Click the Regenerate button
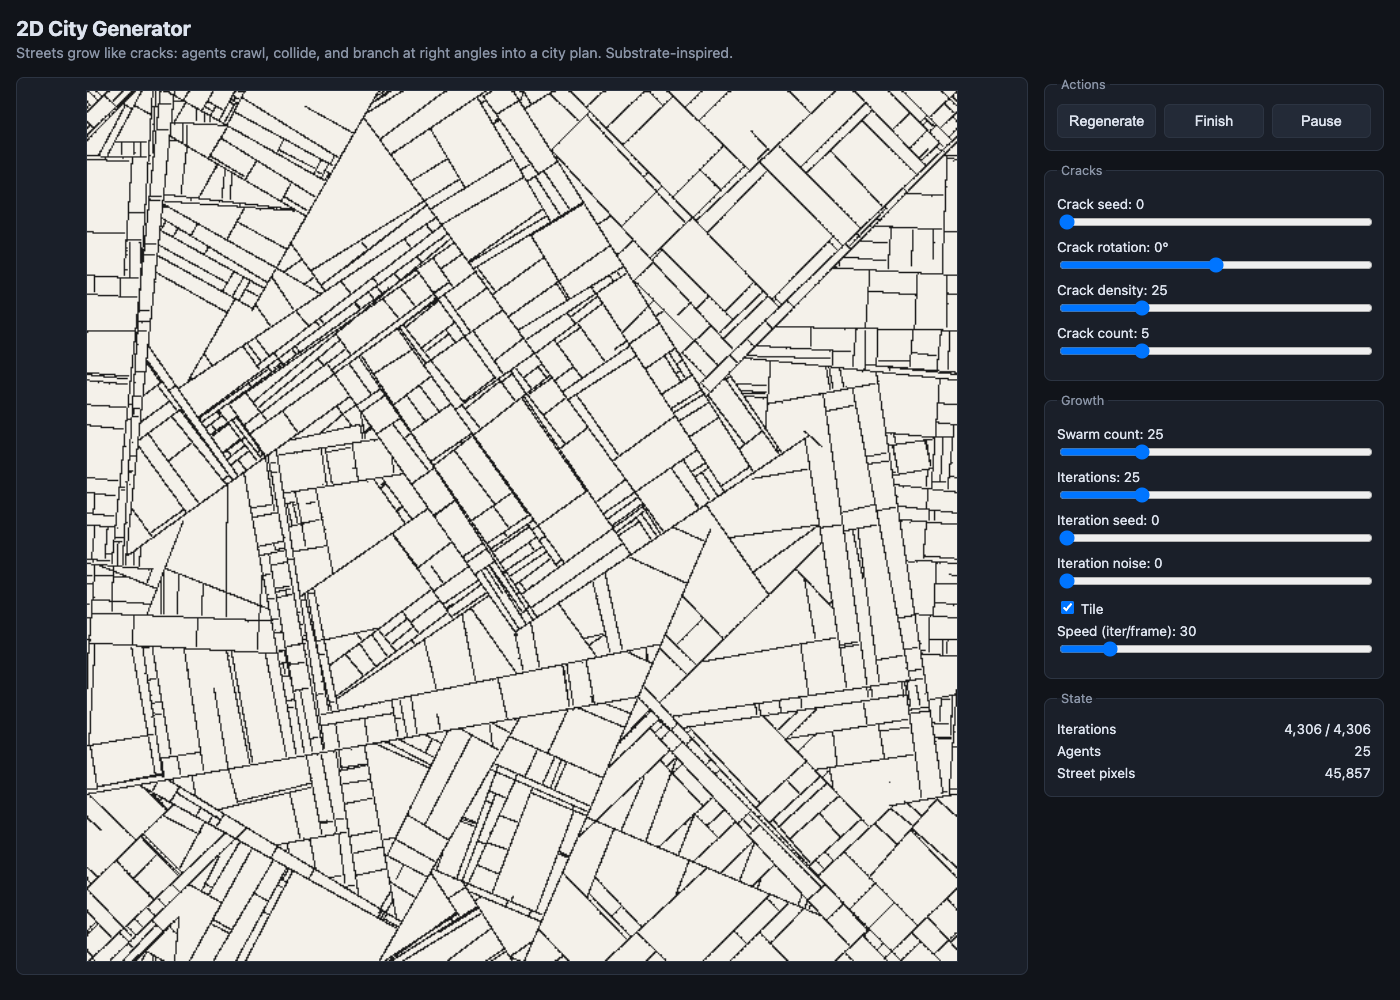The image size is (1400, 1000). tap(1106, 121)
